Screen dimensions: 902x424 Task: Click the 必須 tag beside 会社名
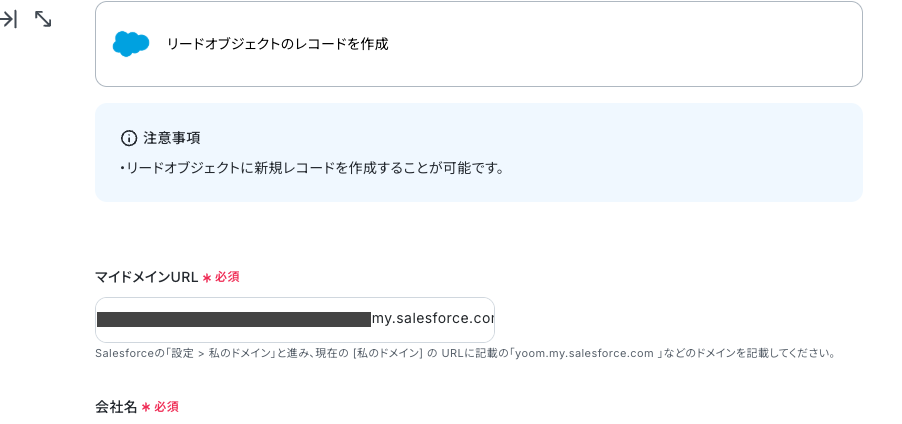166,407
